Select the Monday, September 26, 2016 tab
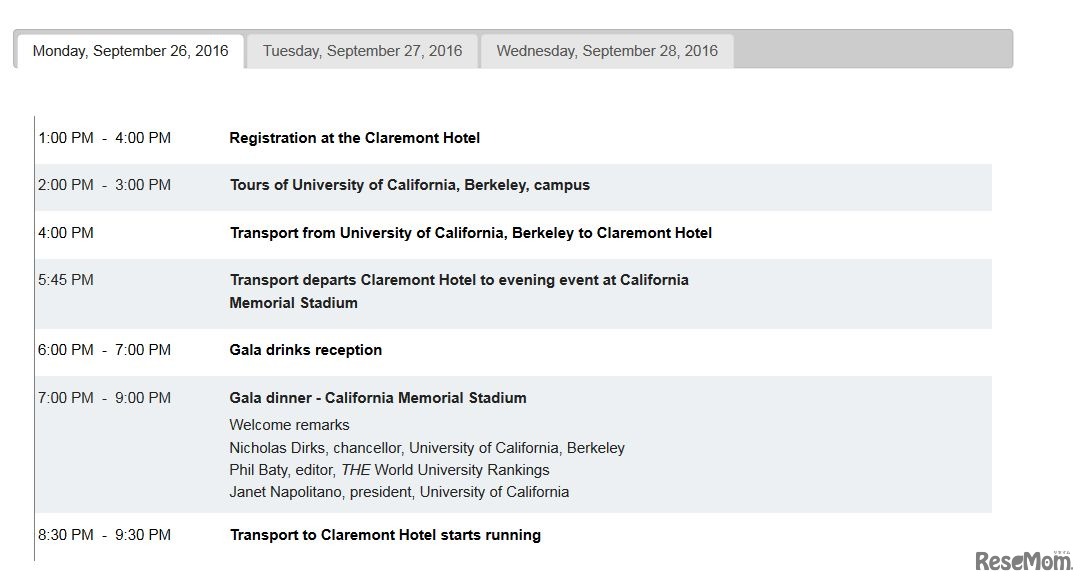Viewport: 1086px width, 584px height. pos(128,50)
